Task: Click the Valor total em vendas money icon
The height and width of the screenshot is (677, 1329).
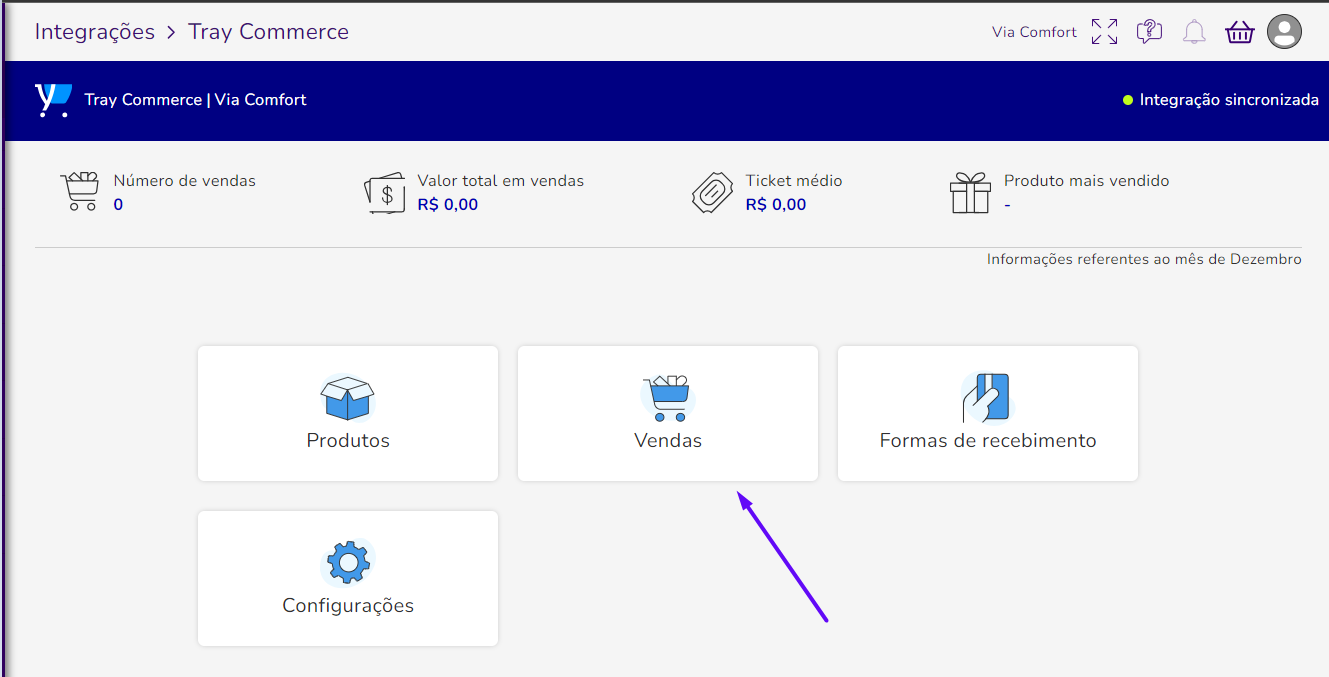Action: (385, 192)
